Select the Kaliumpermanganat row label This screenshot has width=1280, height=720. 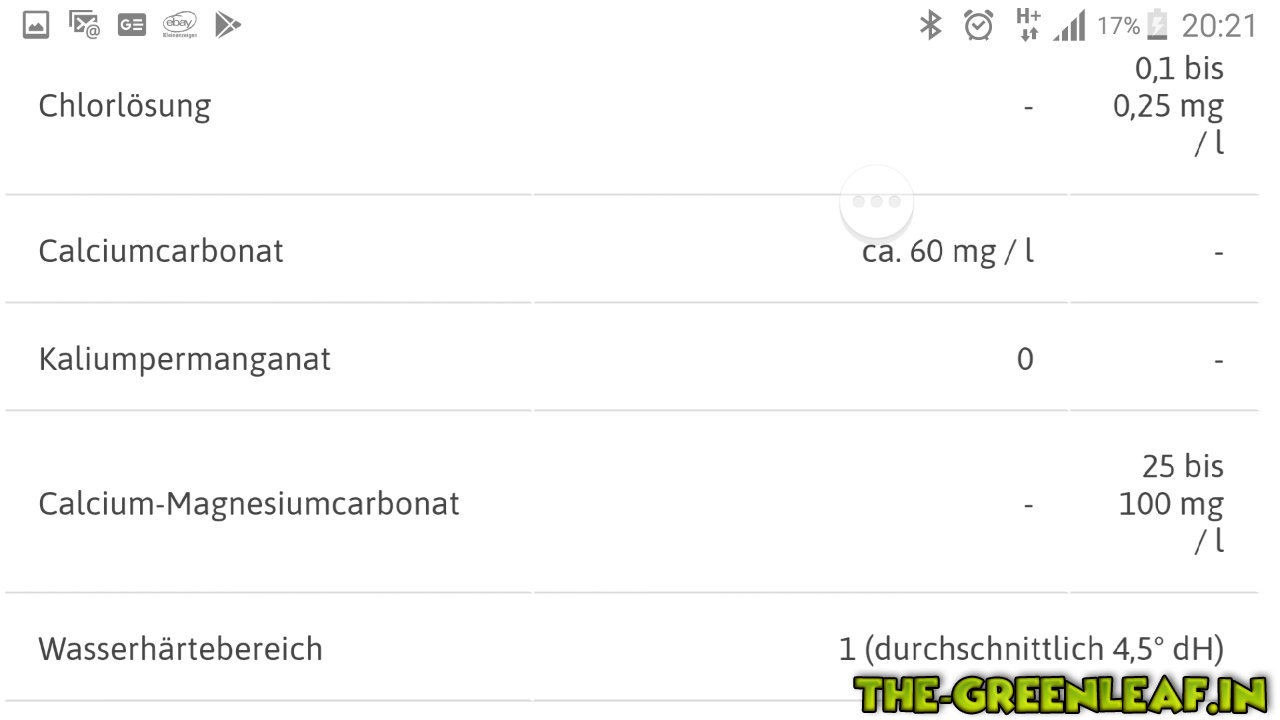pyautogui.click(x=185, y=359)
